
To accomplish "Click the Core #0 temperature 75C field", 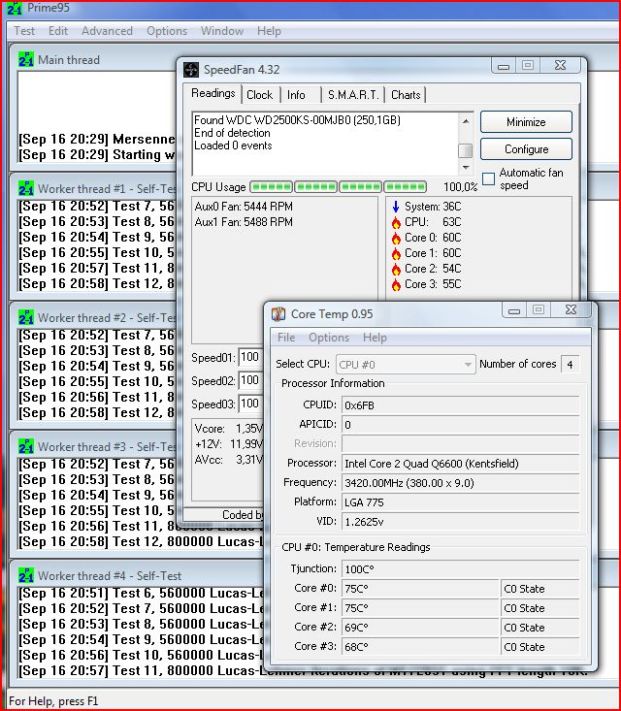I will 420,589.
